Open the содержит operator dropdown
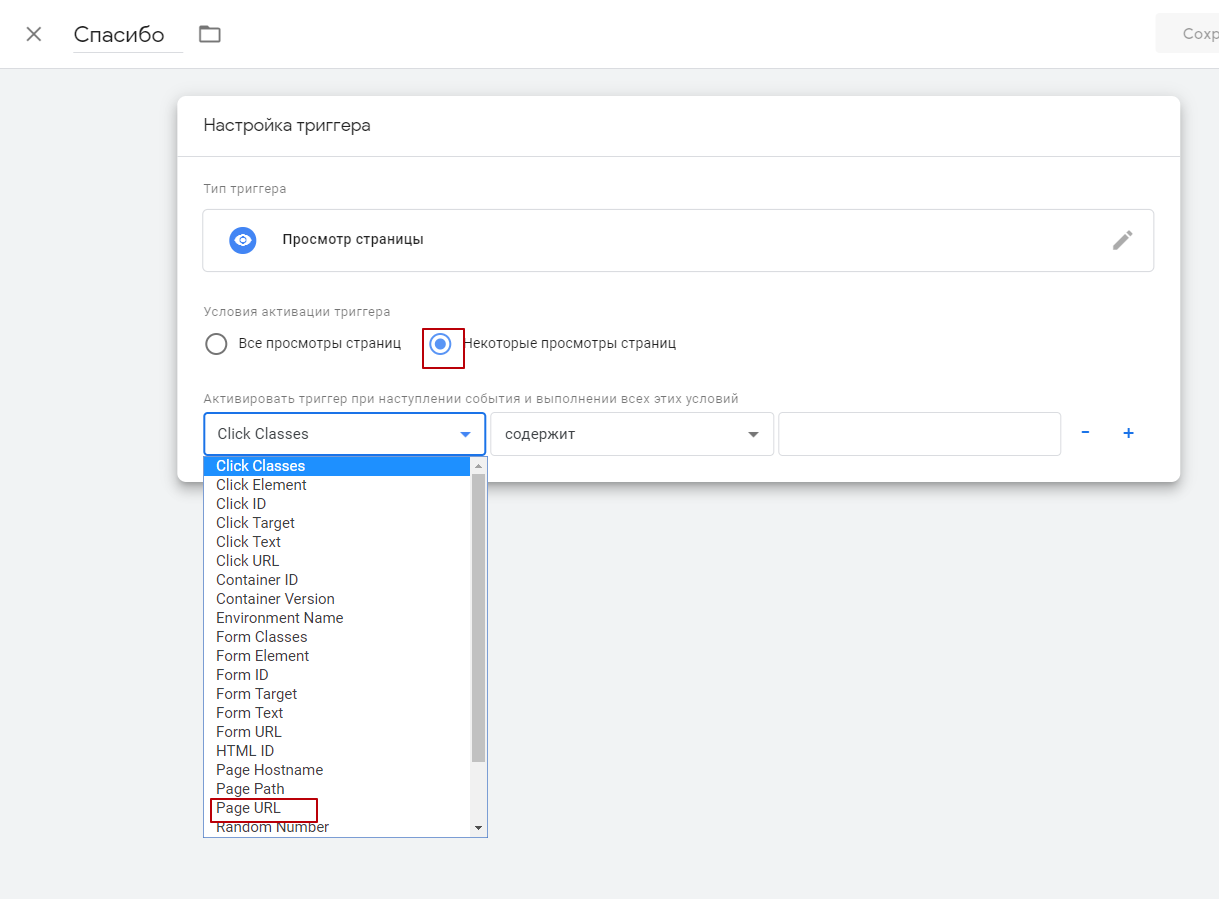 pos(631,434)
